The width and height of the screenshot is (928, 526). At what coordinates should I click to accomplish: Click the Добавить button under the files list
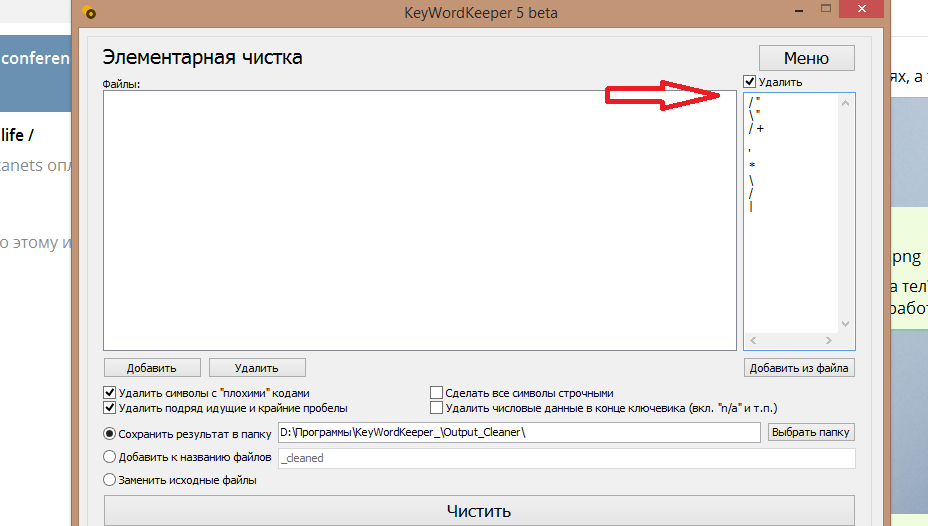pos(152,367)
